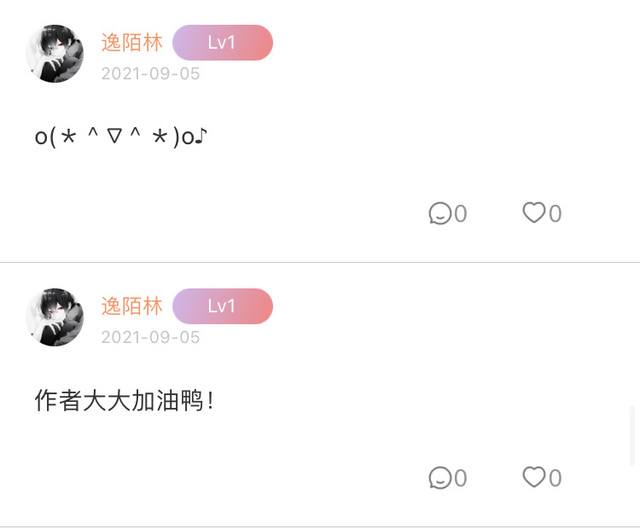Screen dimensions: 640x529
Task: Tap the Lv1 badge on second comment
Action: (222, 306)
